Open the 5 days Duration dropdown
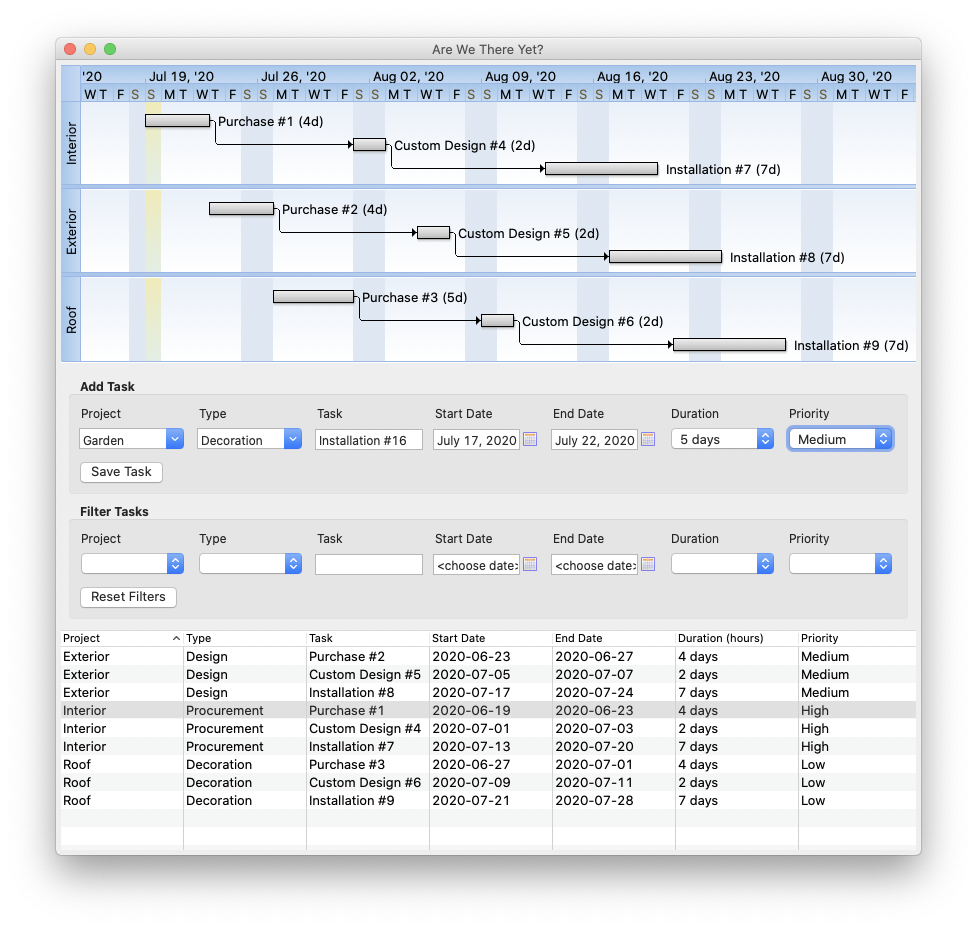Screen dimensions: 977x929 722,439
